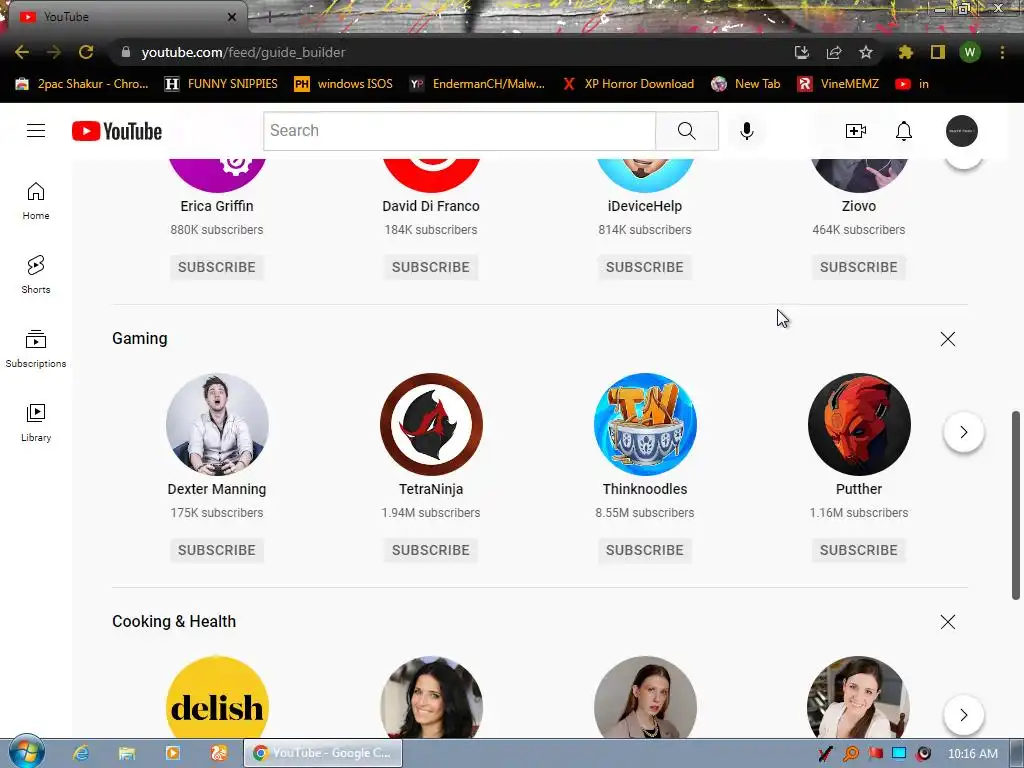1024x768 pixels.
Task: Open the Dexter Manning channel avatar
Action: pyautogui.click(x=217, y=424)
